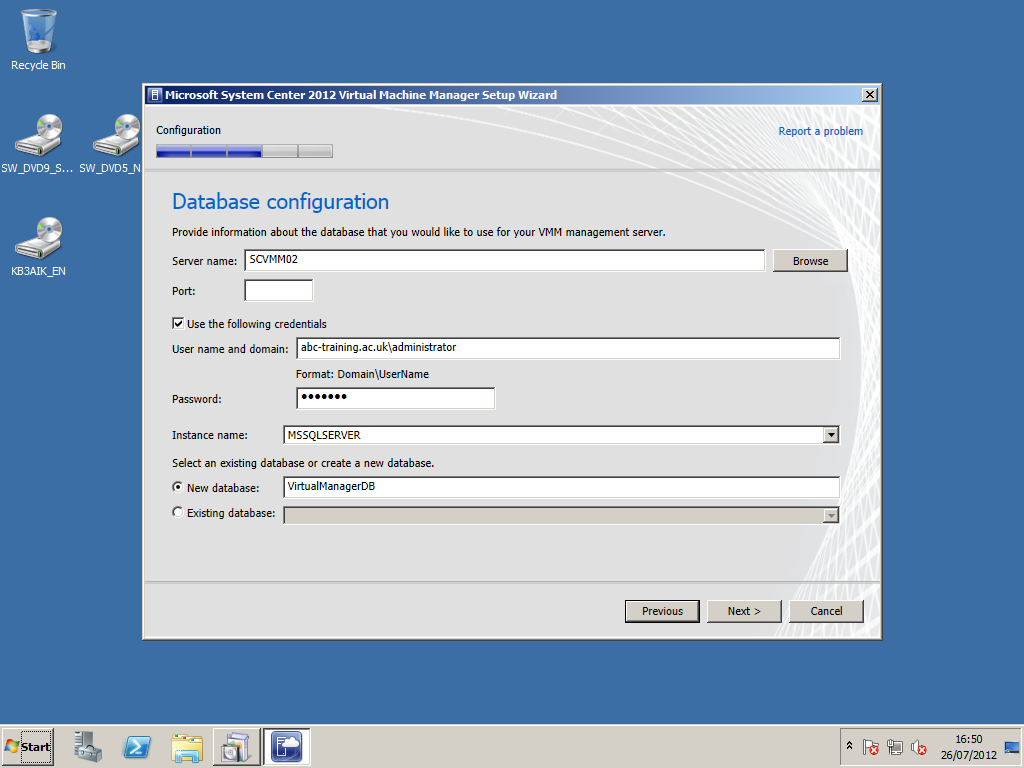Click the Browse button

[810, 261]
